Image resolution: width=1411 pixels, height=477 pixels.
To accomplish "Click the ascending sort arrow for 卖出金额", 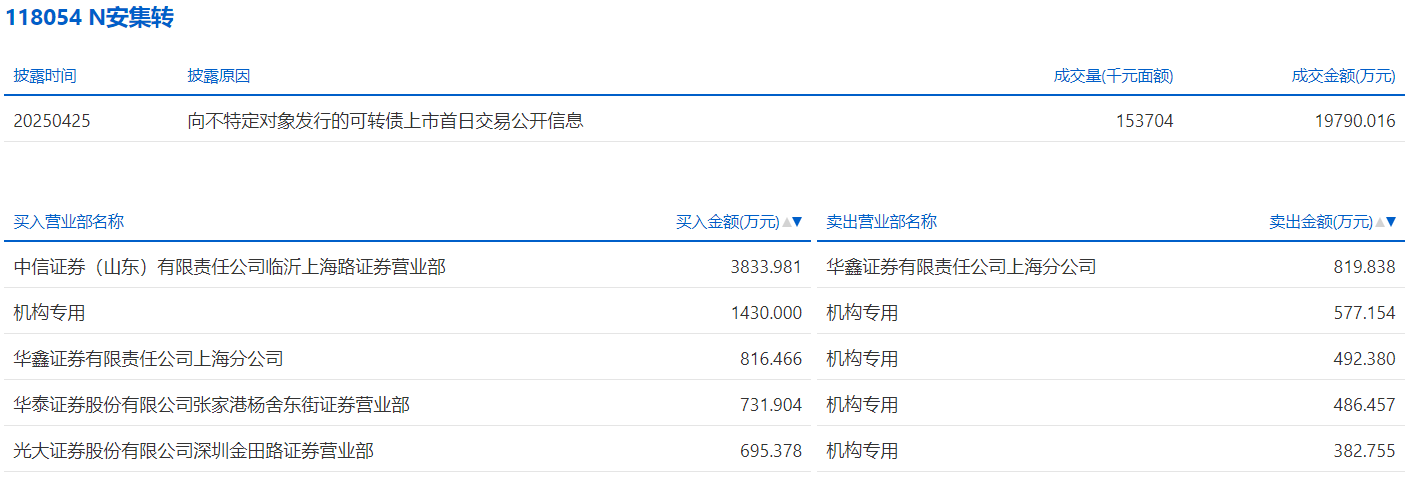I will 1380,222.
